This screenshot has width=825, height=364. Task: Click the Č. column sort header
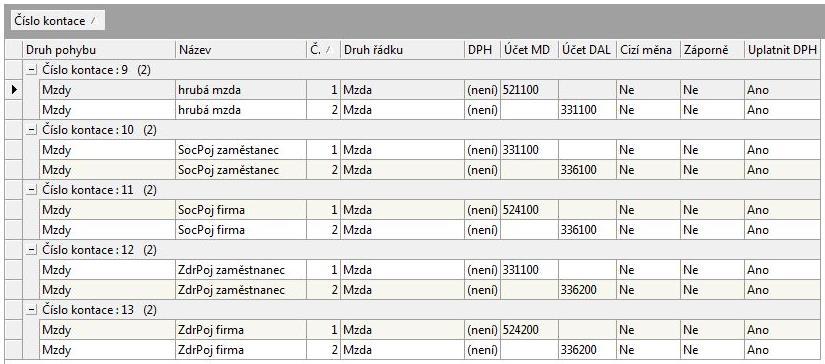pos(321,50)
